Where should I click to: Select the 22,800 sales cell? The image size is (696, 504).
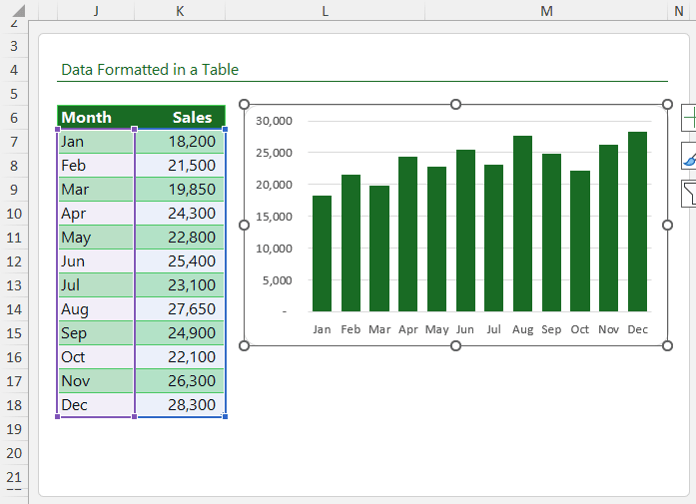pyautogui.click(x=180, y=238)
